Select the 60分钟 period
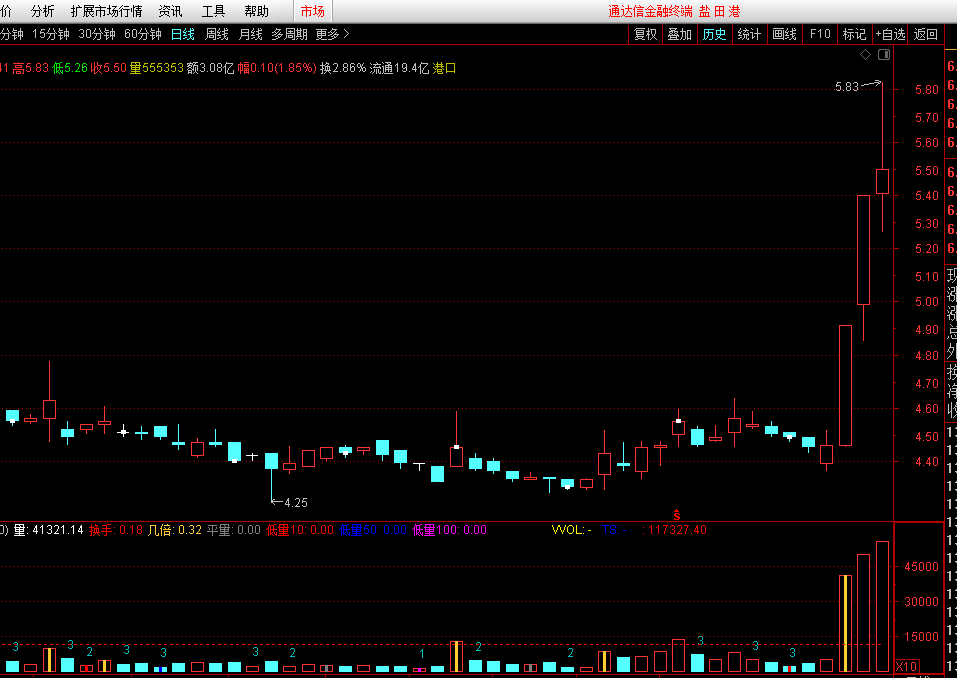 (x=143, y=34)
